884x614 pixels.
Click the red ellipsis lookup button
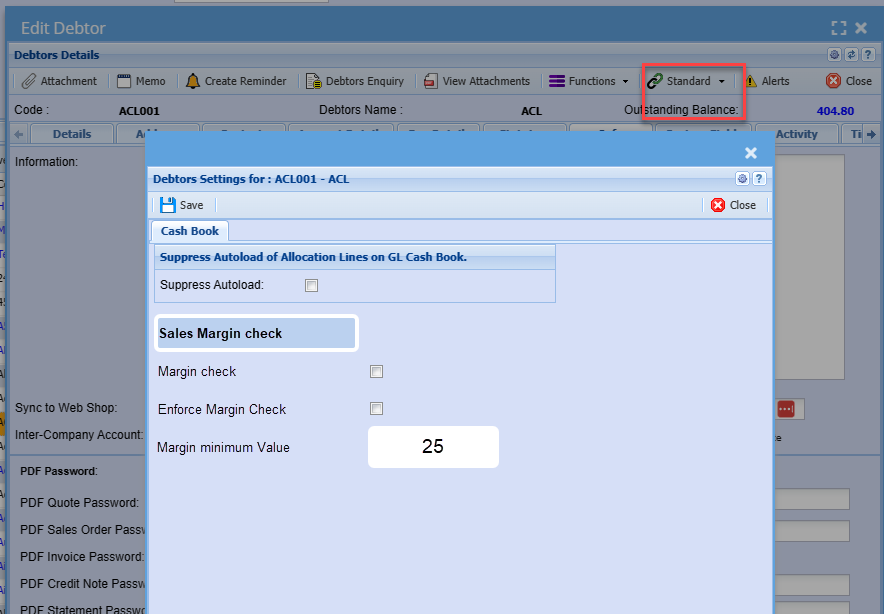(786, 409)
